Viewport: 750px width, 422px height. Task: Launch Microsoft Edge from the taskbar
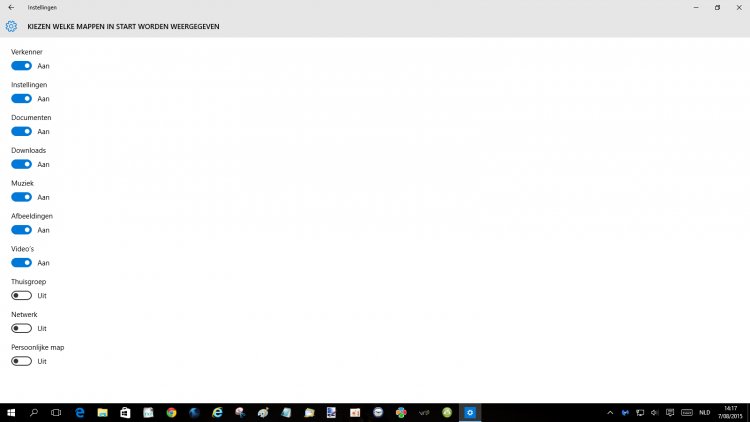[79, 412]
